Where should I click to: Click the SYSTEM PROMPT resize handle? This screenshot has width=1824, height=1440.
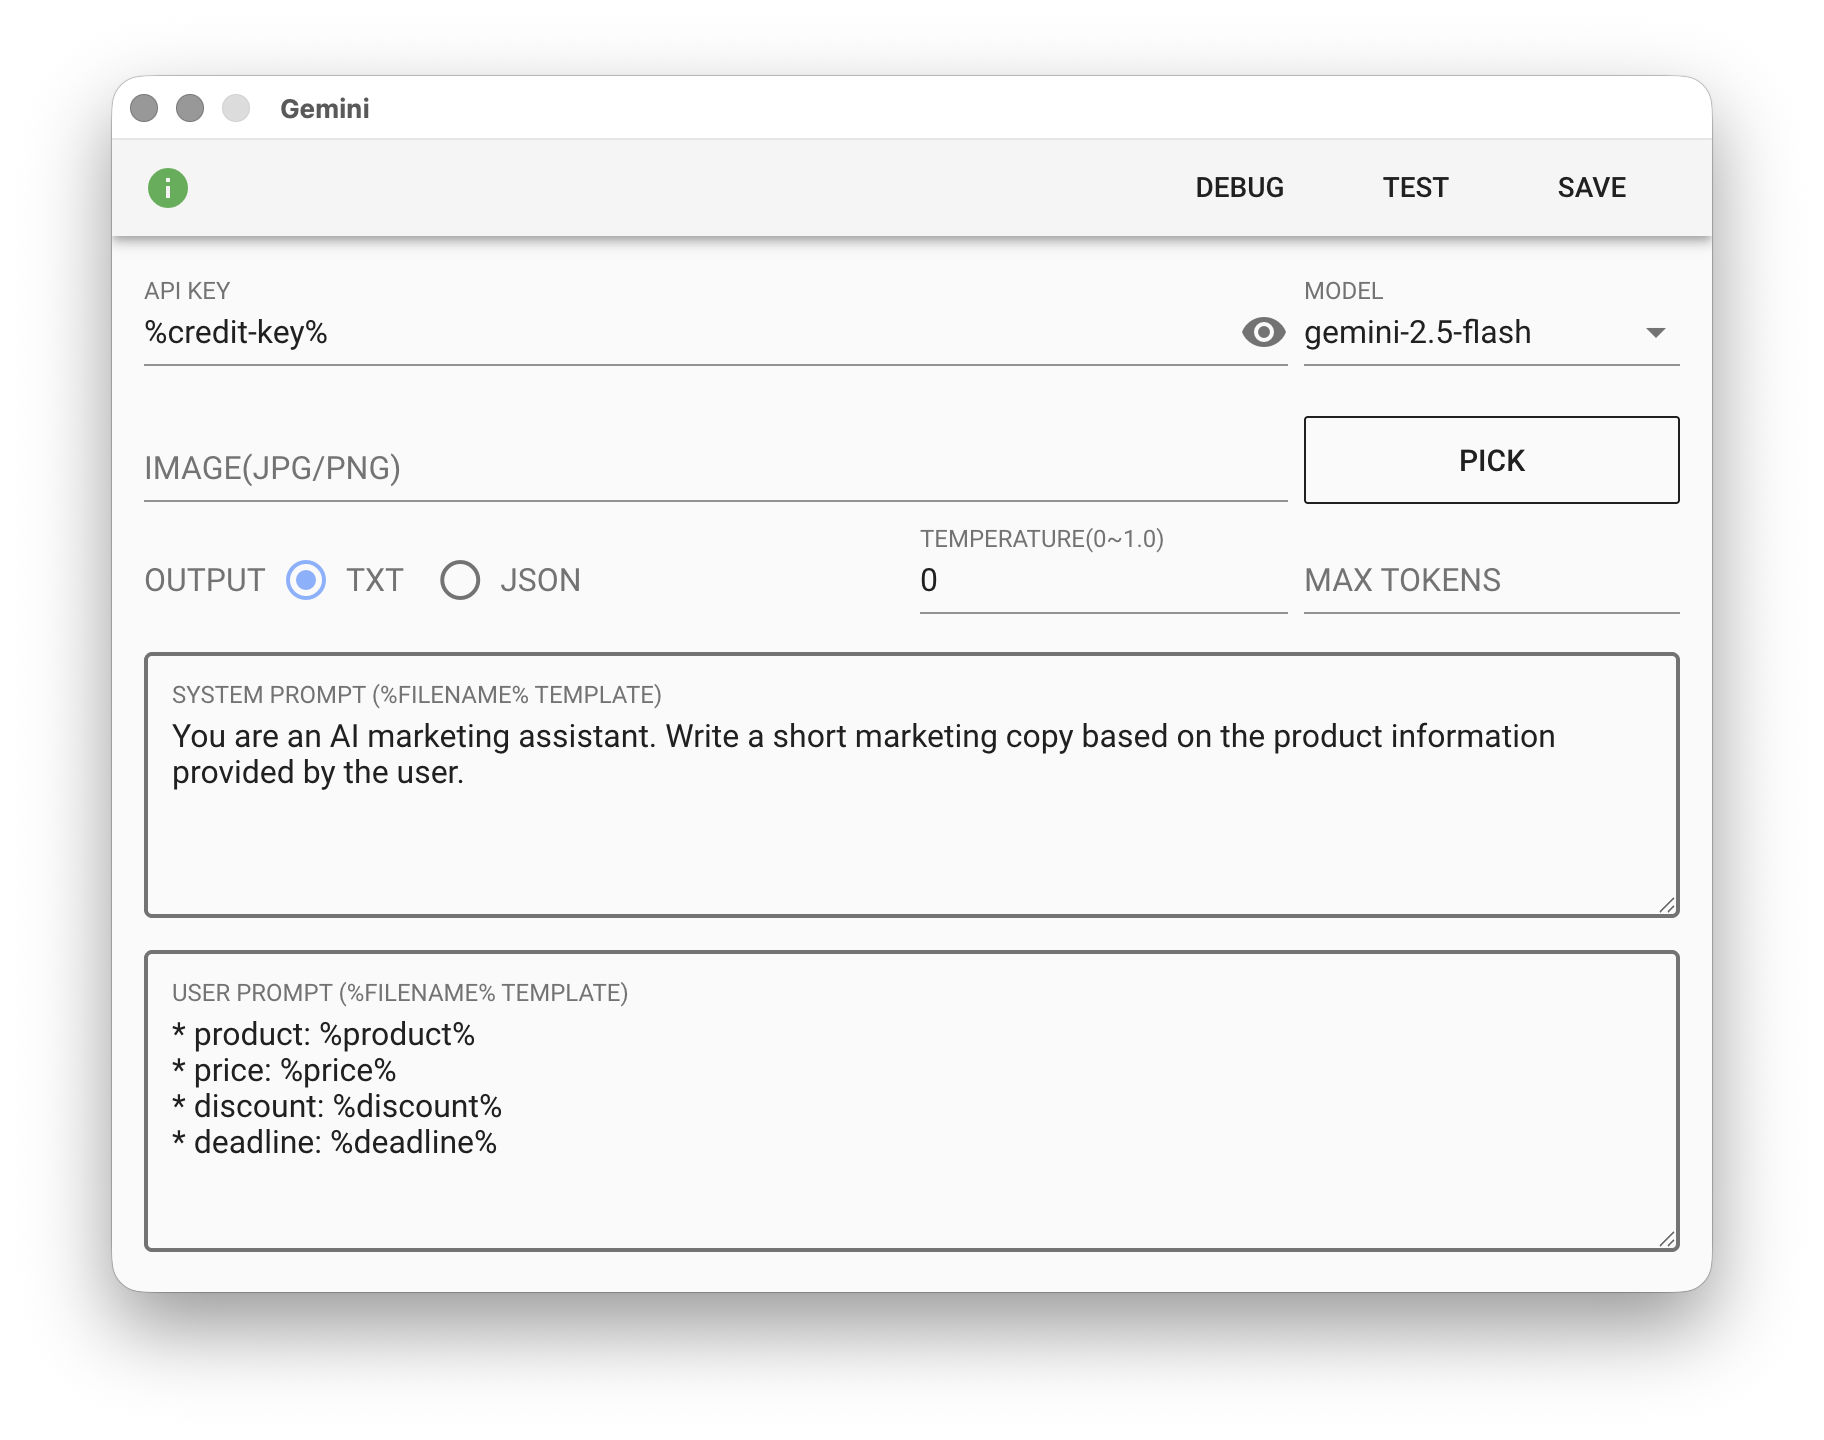point(1666,905)
